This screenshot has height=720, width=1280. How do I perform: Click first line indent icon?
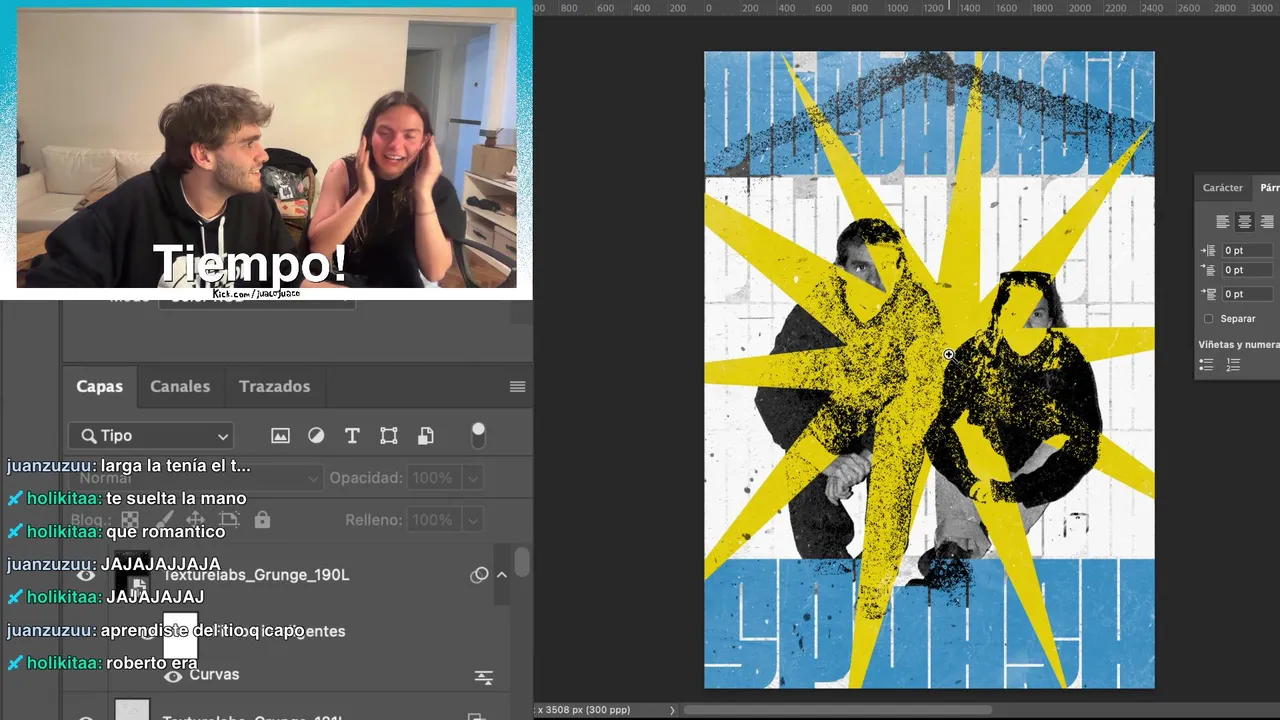coord(1208,270)
